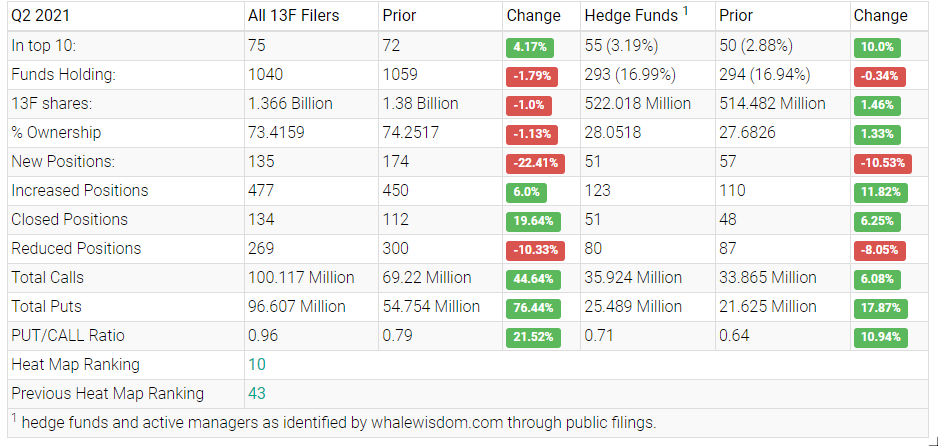Click the Hedge Funds column header
The width and height of the screenshot is (938, 446).
(632, 16)
